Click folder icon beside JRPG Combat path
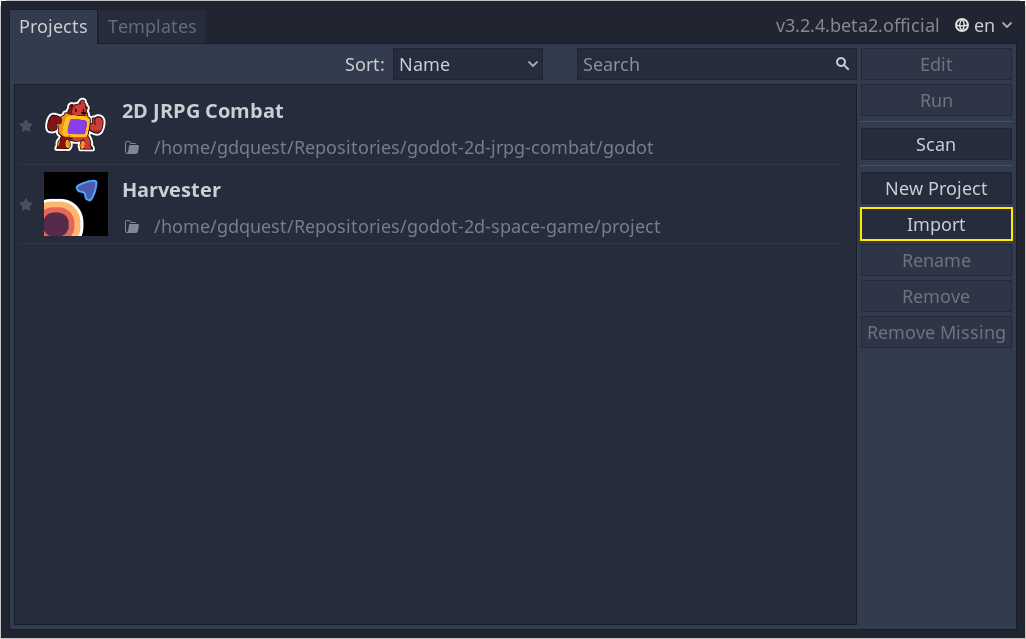Viewport: 1026px width, 639px height. 132,148
